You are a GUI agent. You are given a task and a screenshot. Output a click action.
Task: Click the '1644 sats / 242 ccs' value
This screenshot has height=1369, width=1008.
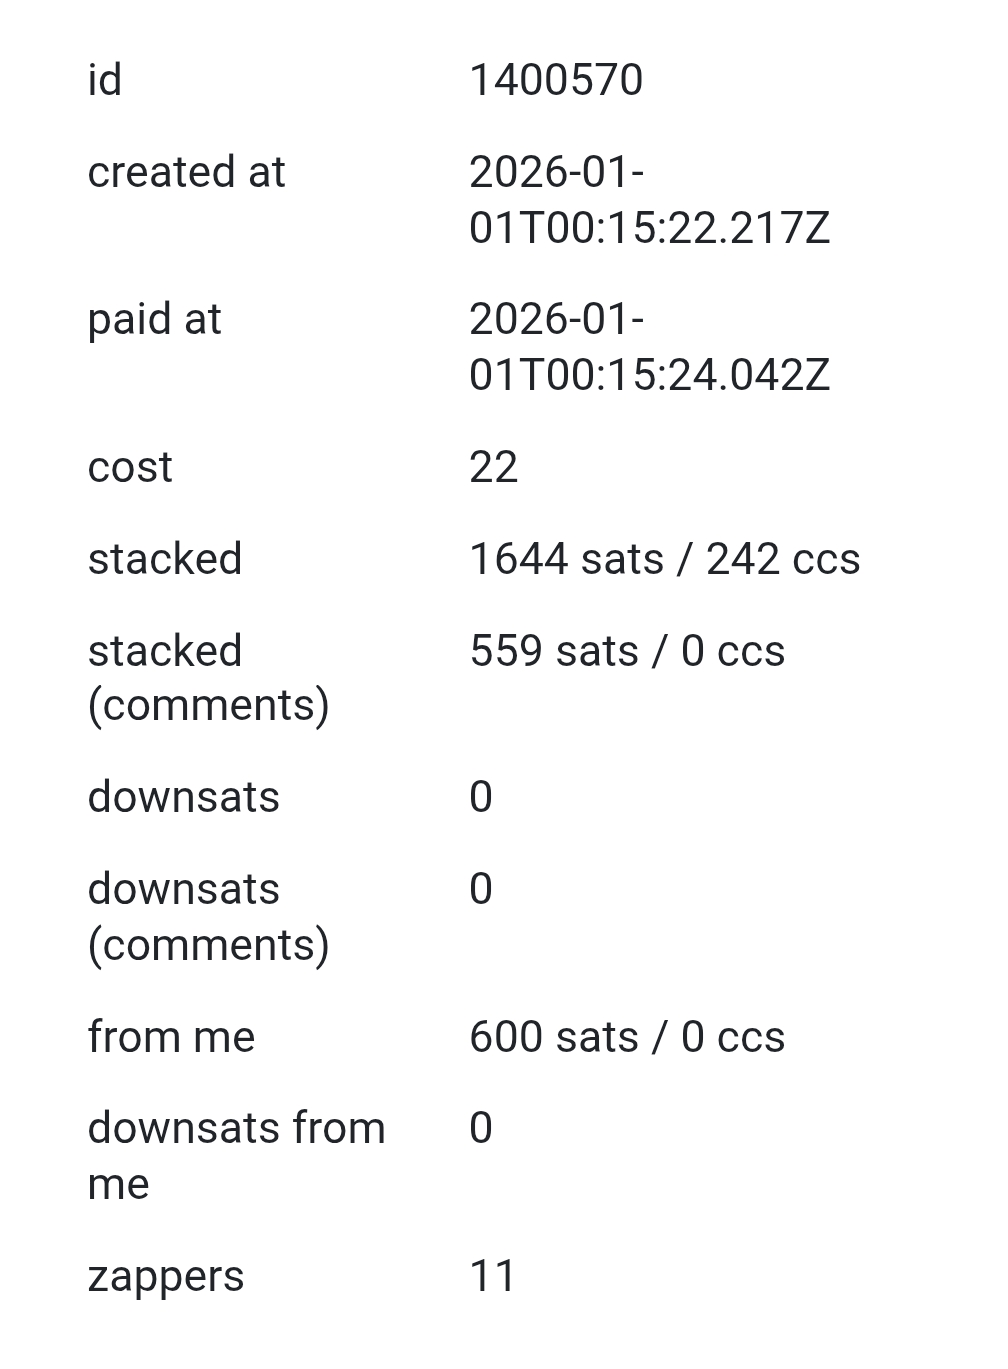tap(664, 559)
